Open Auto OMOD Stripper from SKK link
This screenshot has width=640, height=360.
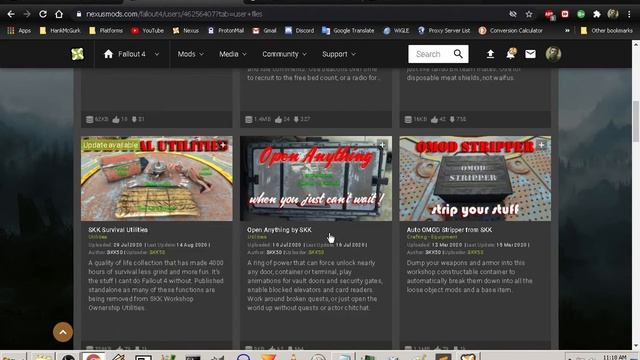click(x=449, y=230)
